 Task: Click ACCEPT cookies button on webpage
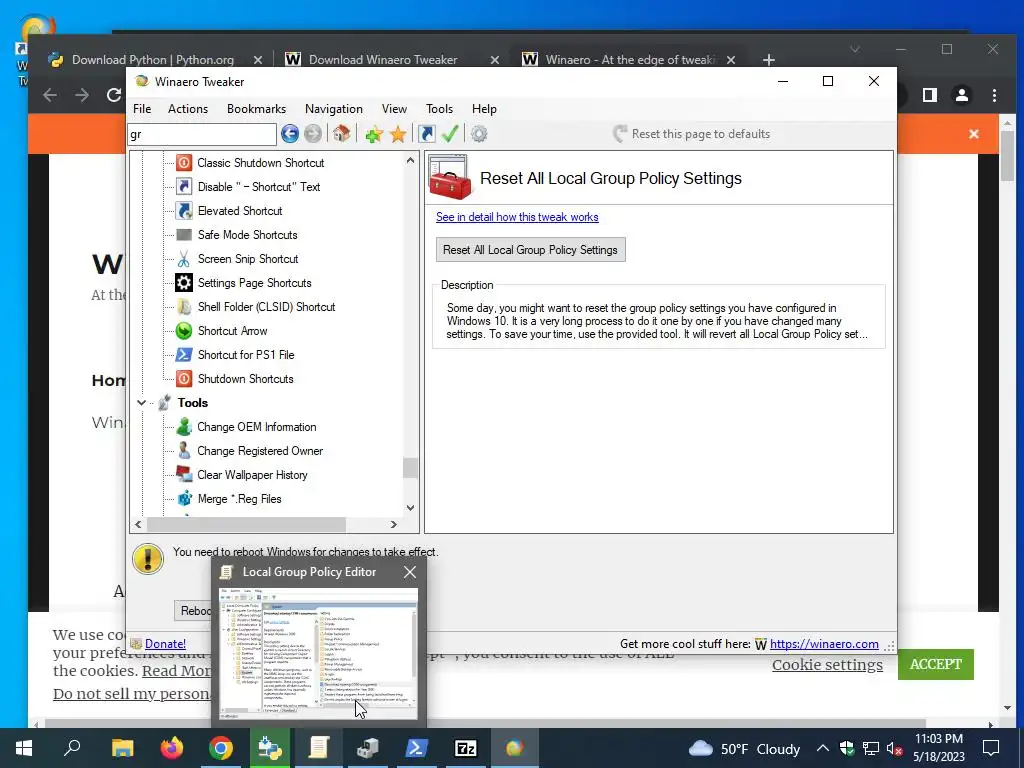point(936,664)
